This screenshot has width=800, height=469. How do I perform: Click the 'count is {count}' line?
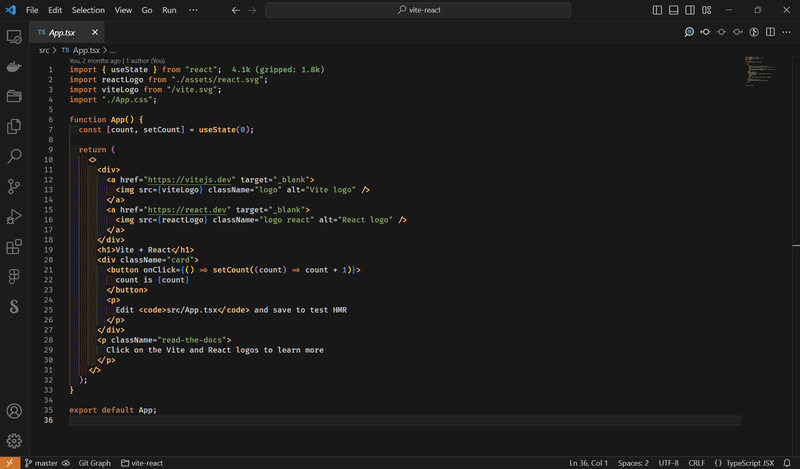pyautogui.click(x=152, y=280)
